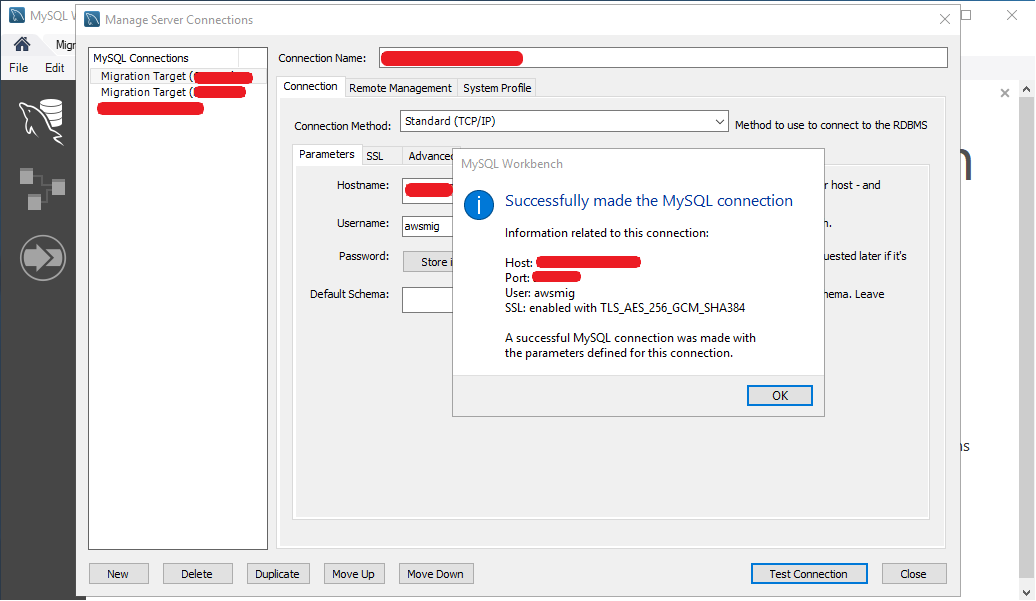Click the 'A successful MySQL connection was made' text
1036x601 pixels.
pos(630,345)
